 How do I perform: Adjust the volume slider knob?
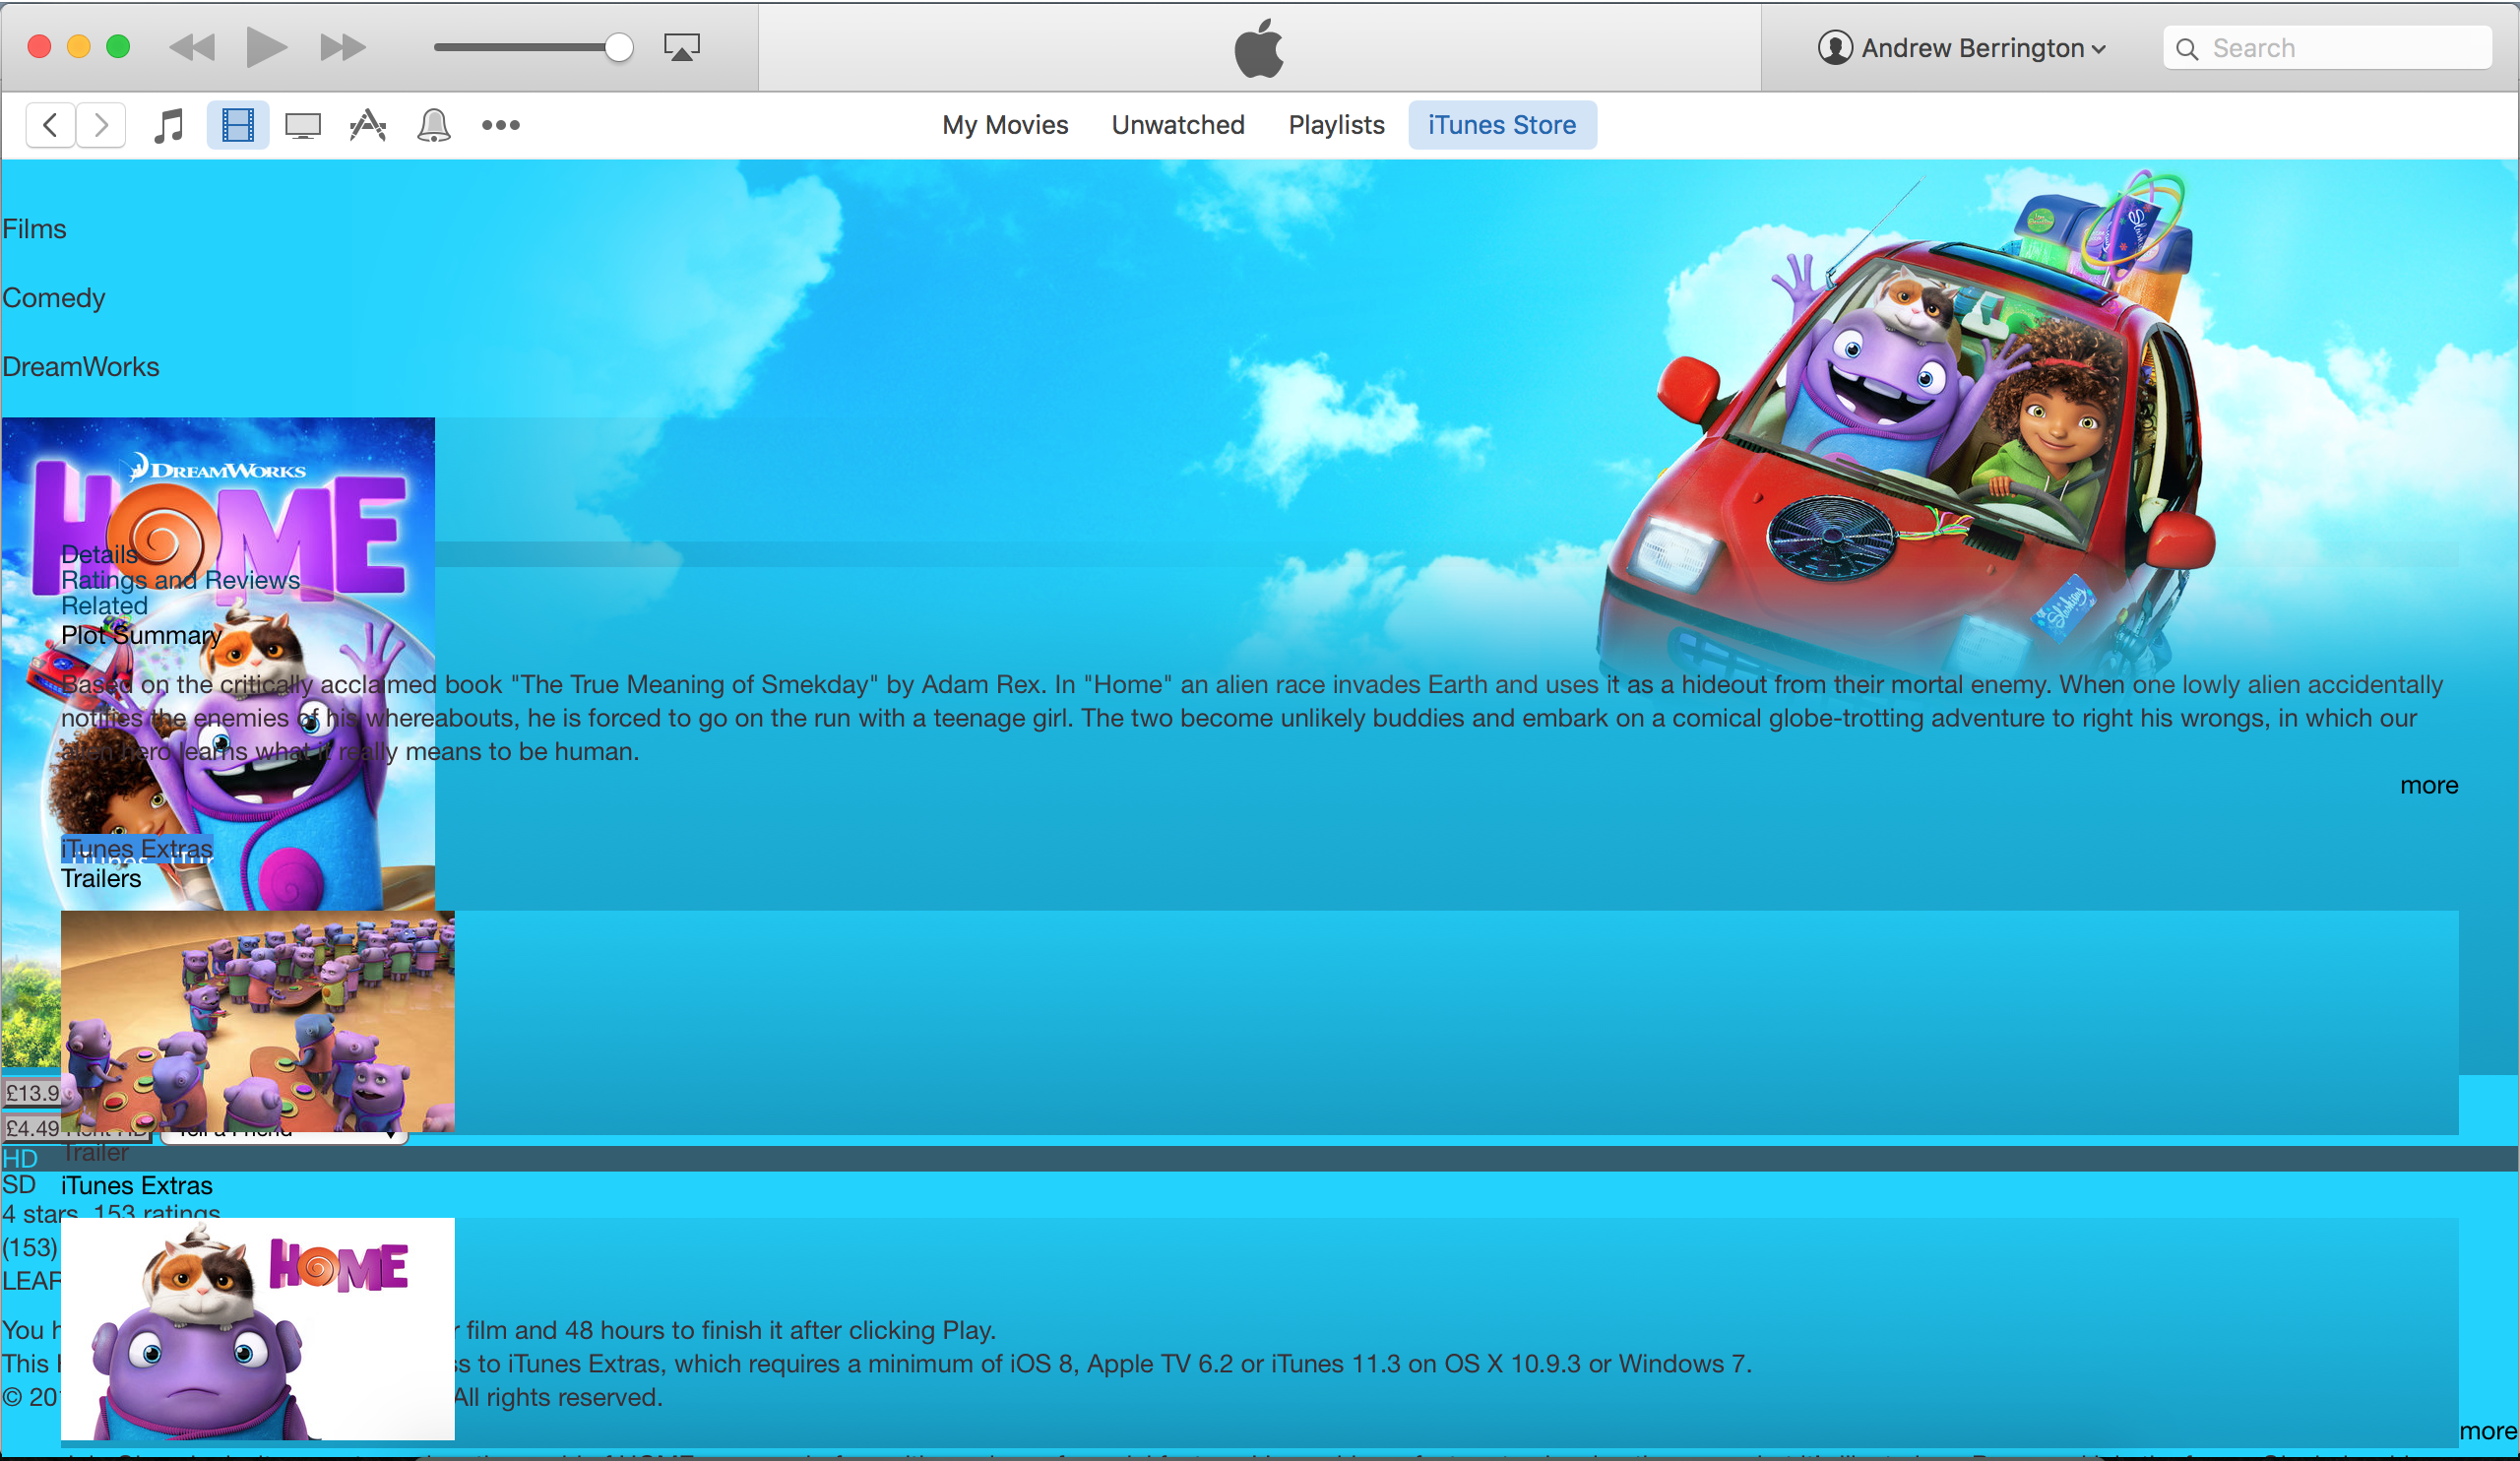click(x=619, y=47)
